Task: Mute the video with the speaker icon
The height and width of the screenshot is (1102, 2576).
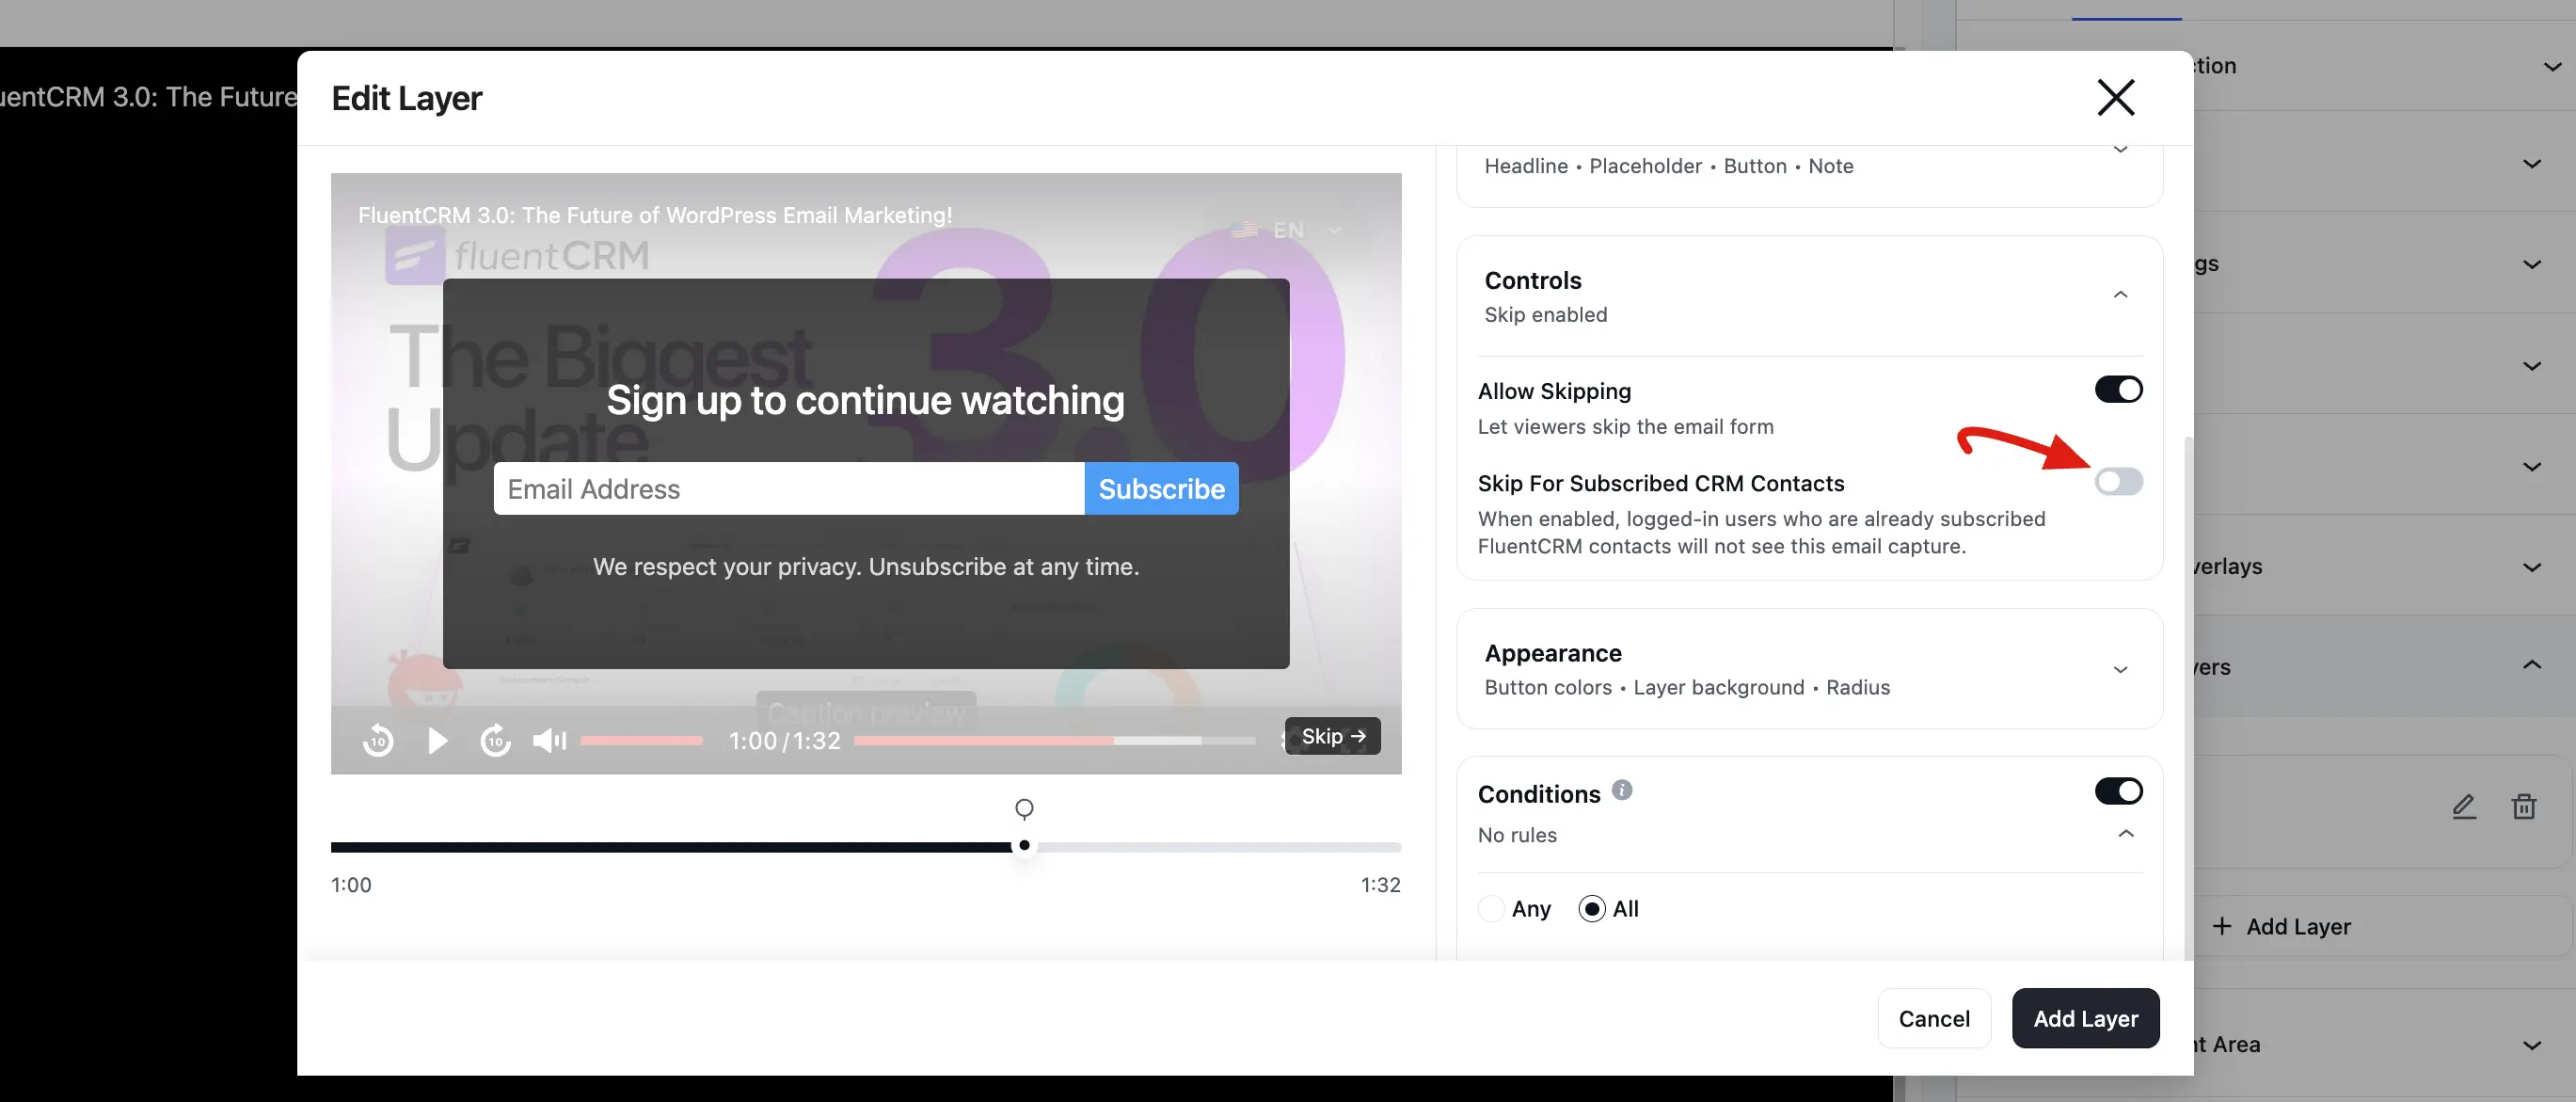Action: click(x=550, y=740)
